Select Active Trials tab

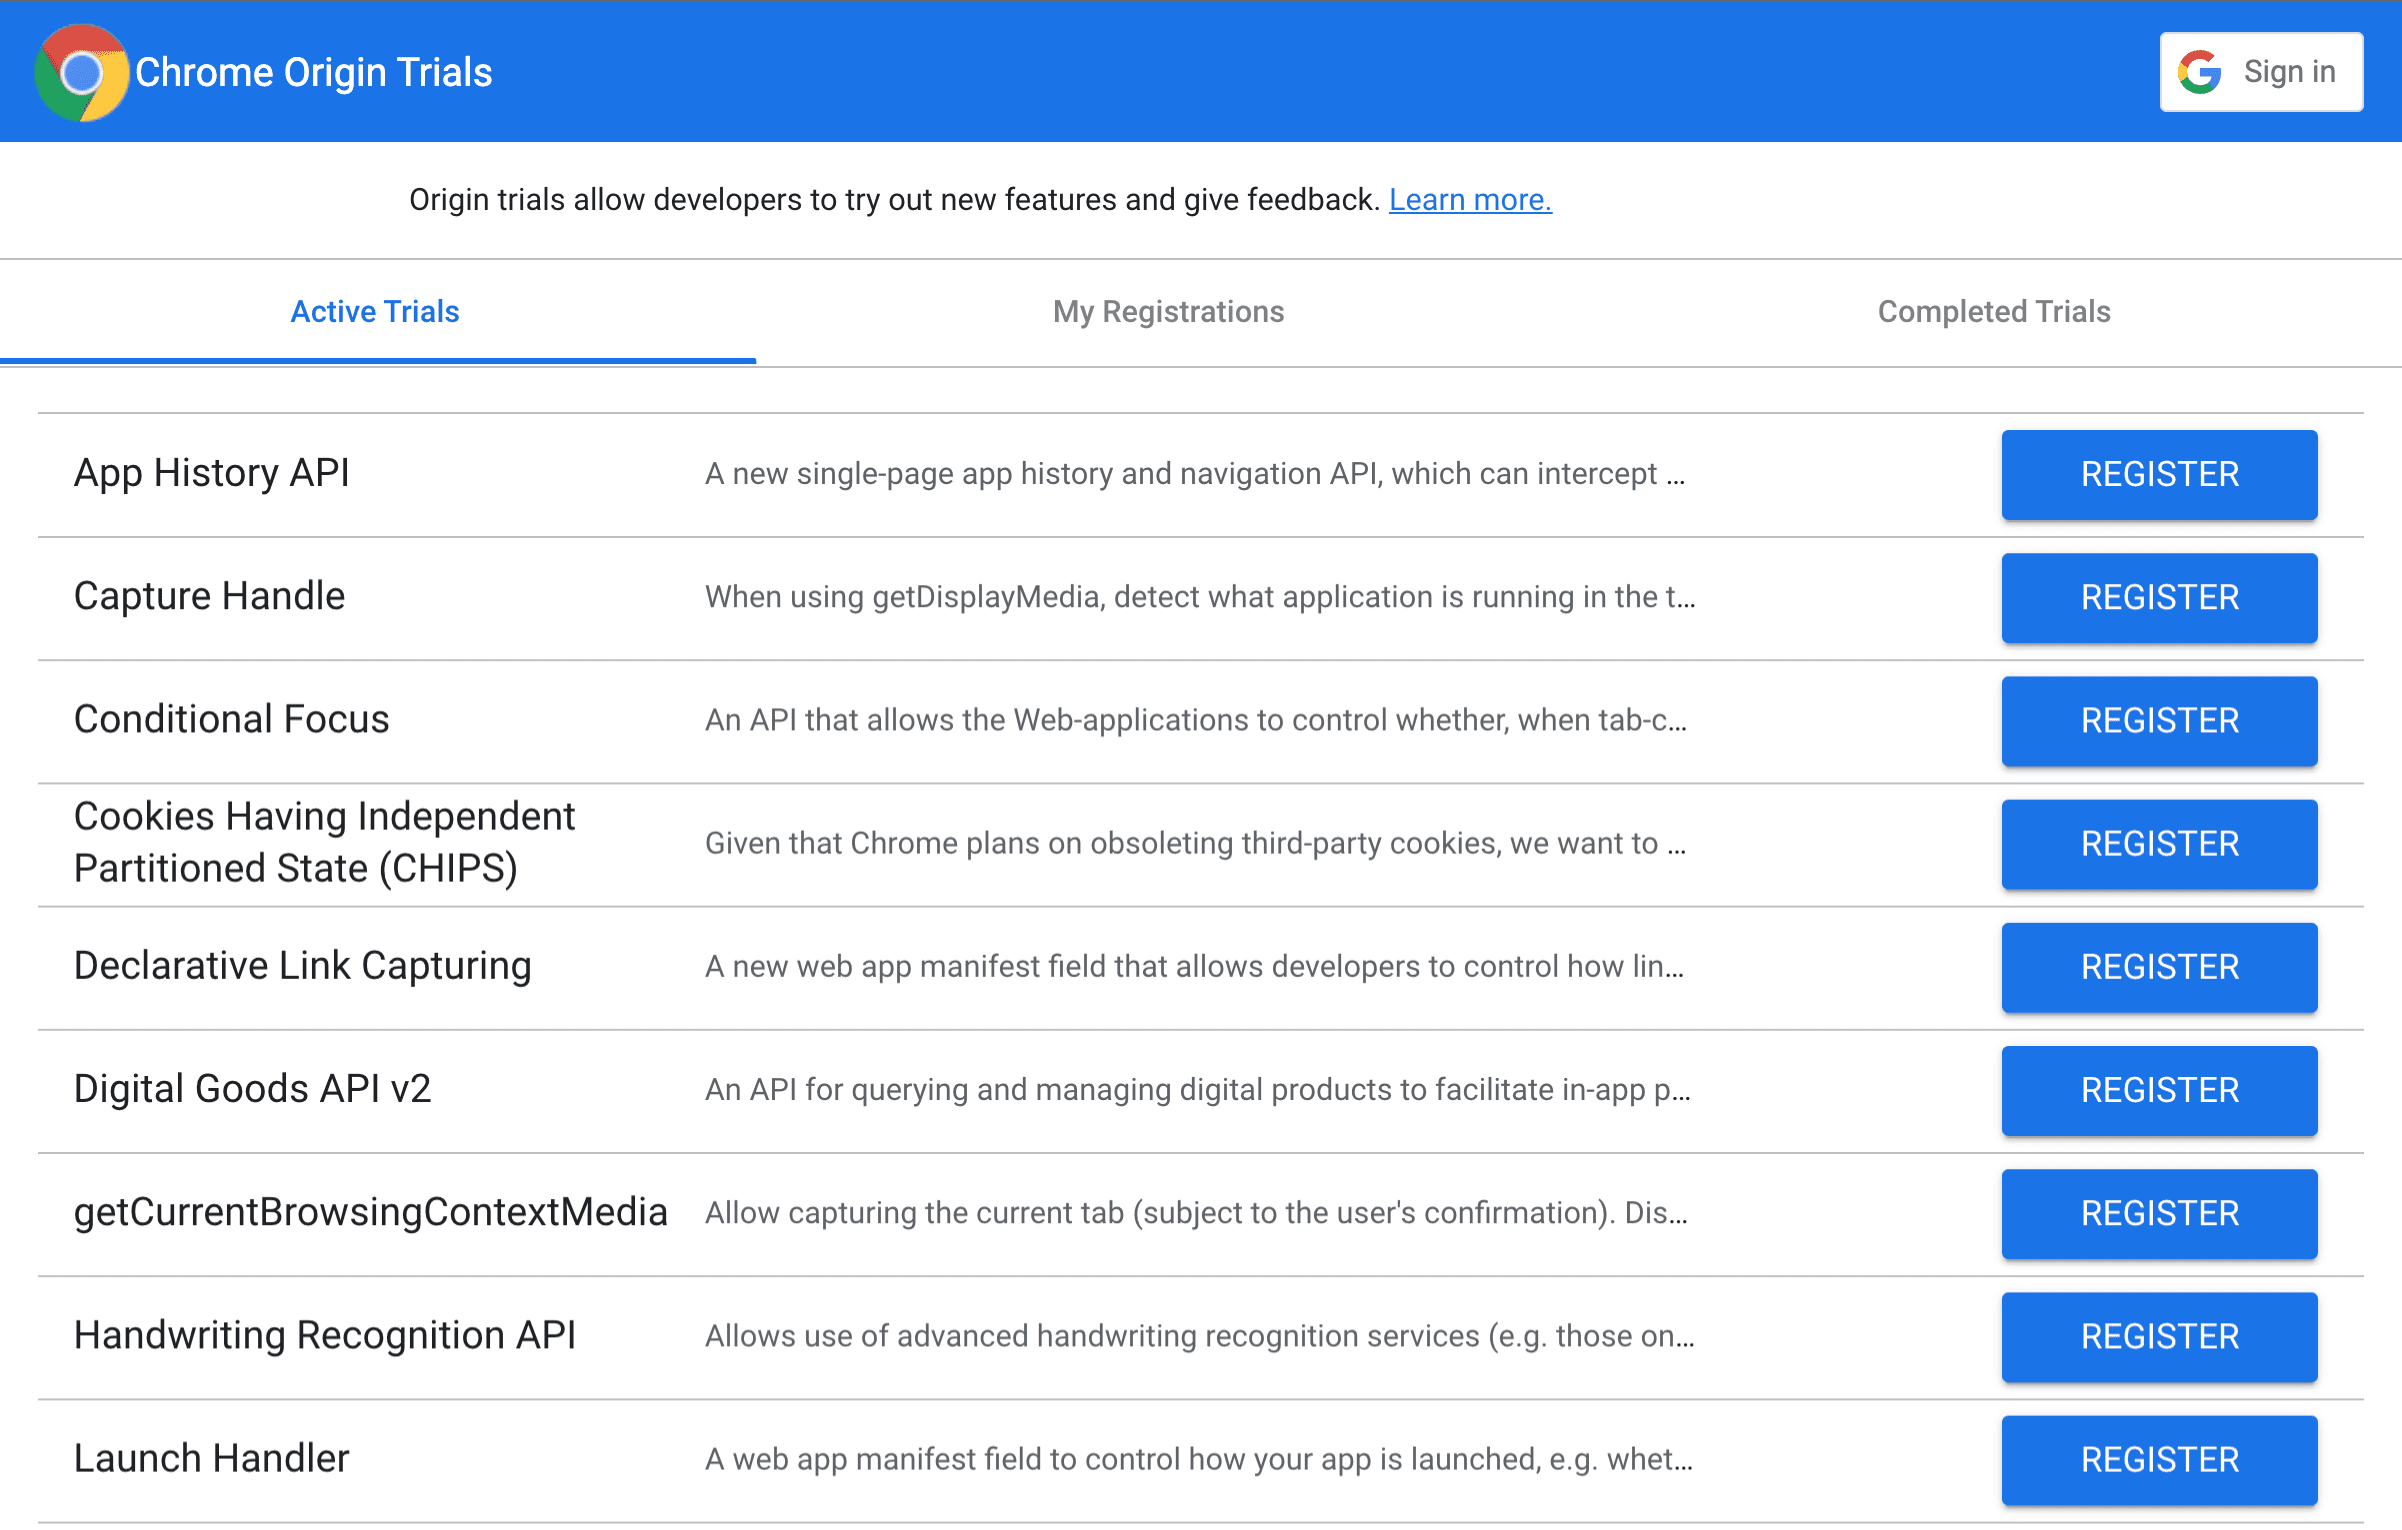pyautogui.click(x=373, y=312)
